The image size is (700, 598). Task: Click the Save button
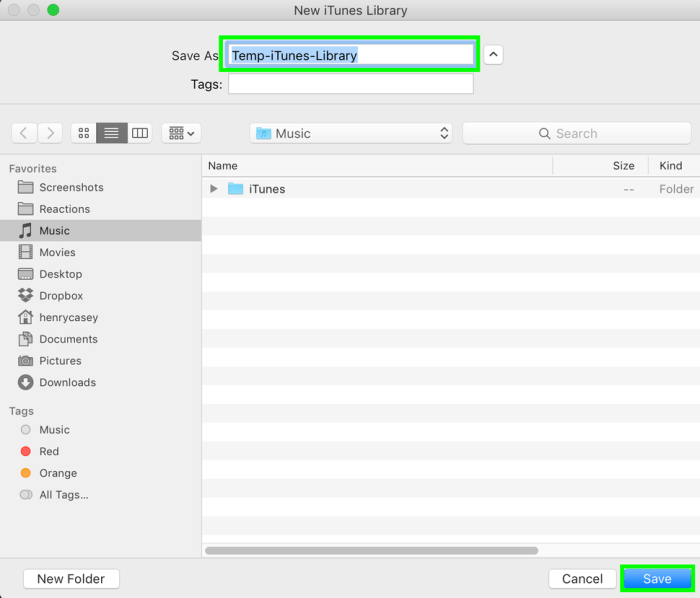point(657,579)
